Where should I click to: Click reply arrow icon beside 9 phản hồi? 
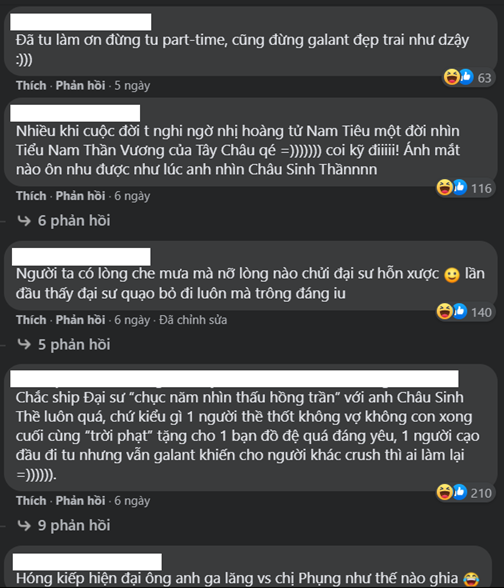click(x=24, y=525)
